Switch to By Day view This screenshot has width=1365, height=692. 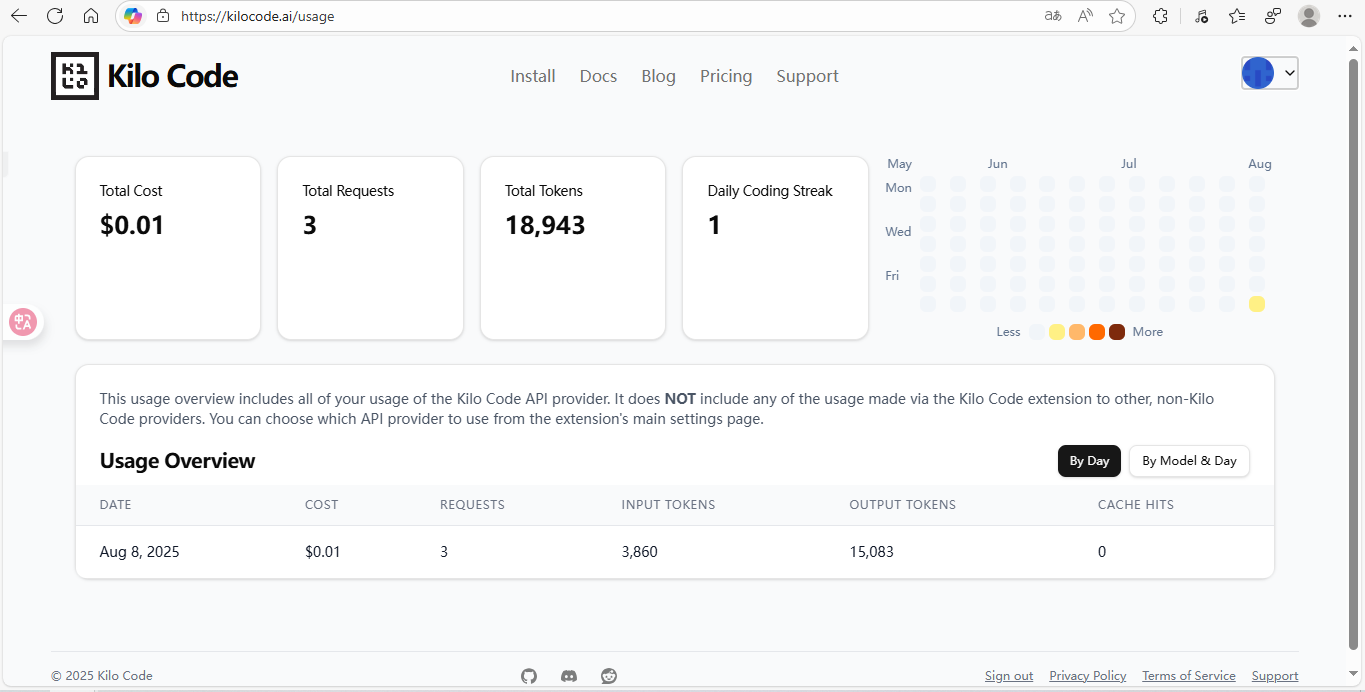click(1089, 461)
